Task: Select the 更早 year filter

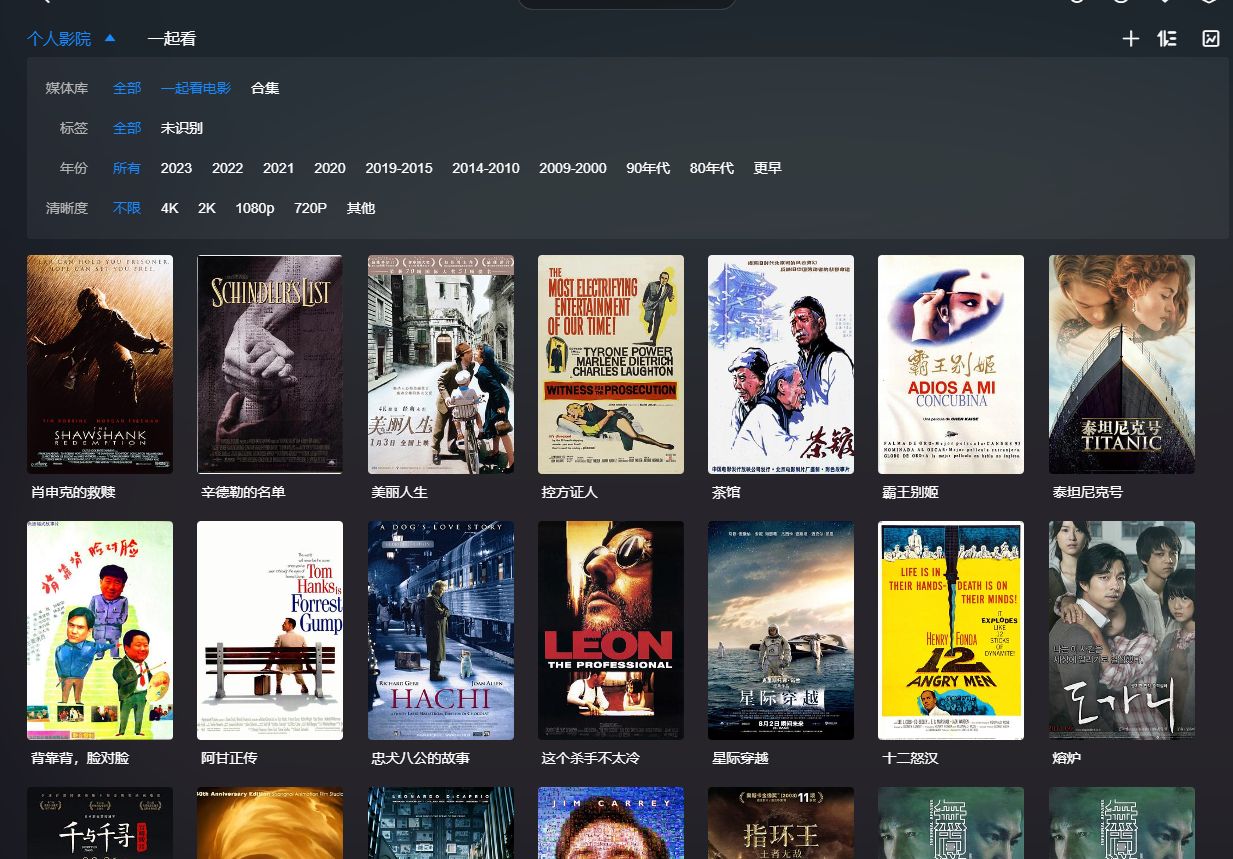Action: [x=768, y=168]
